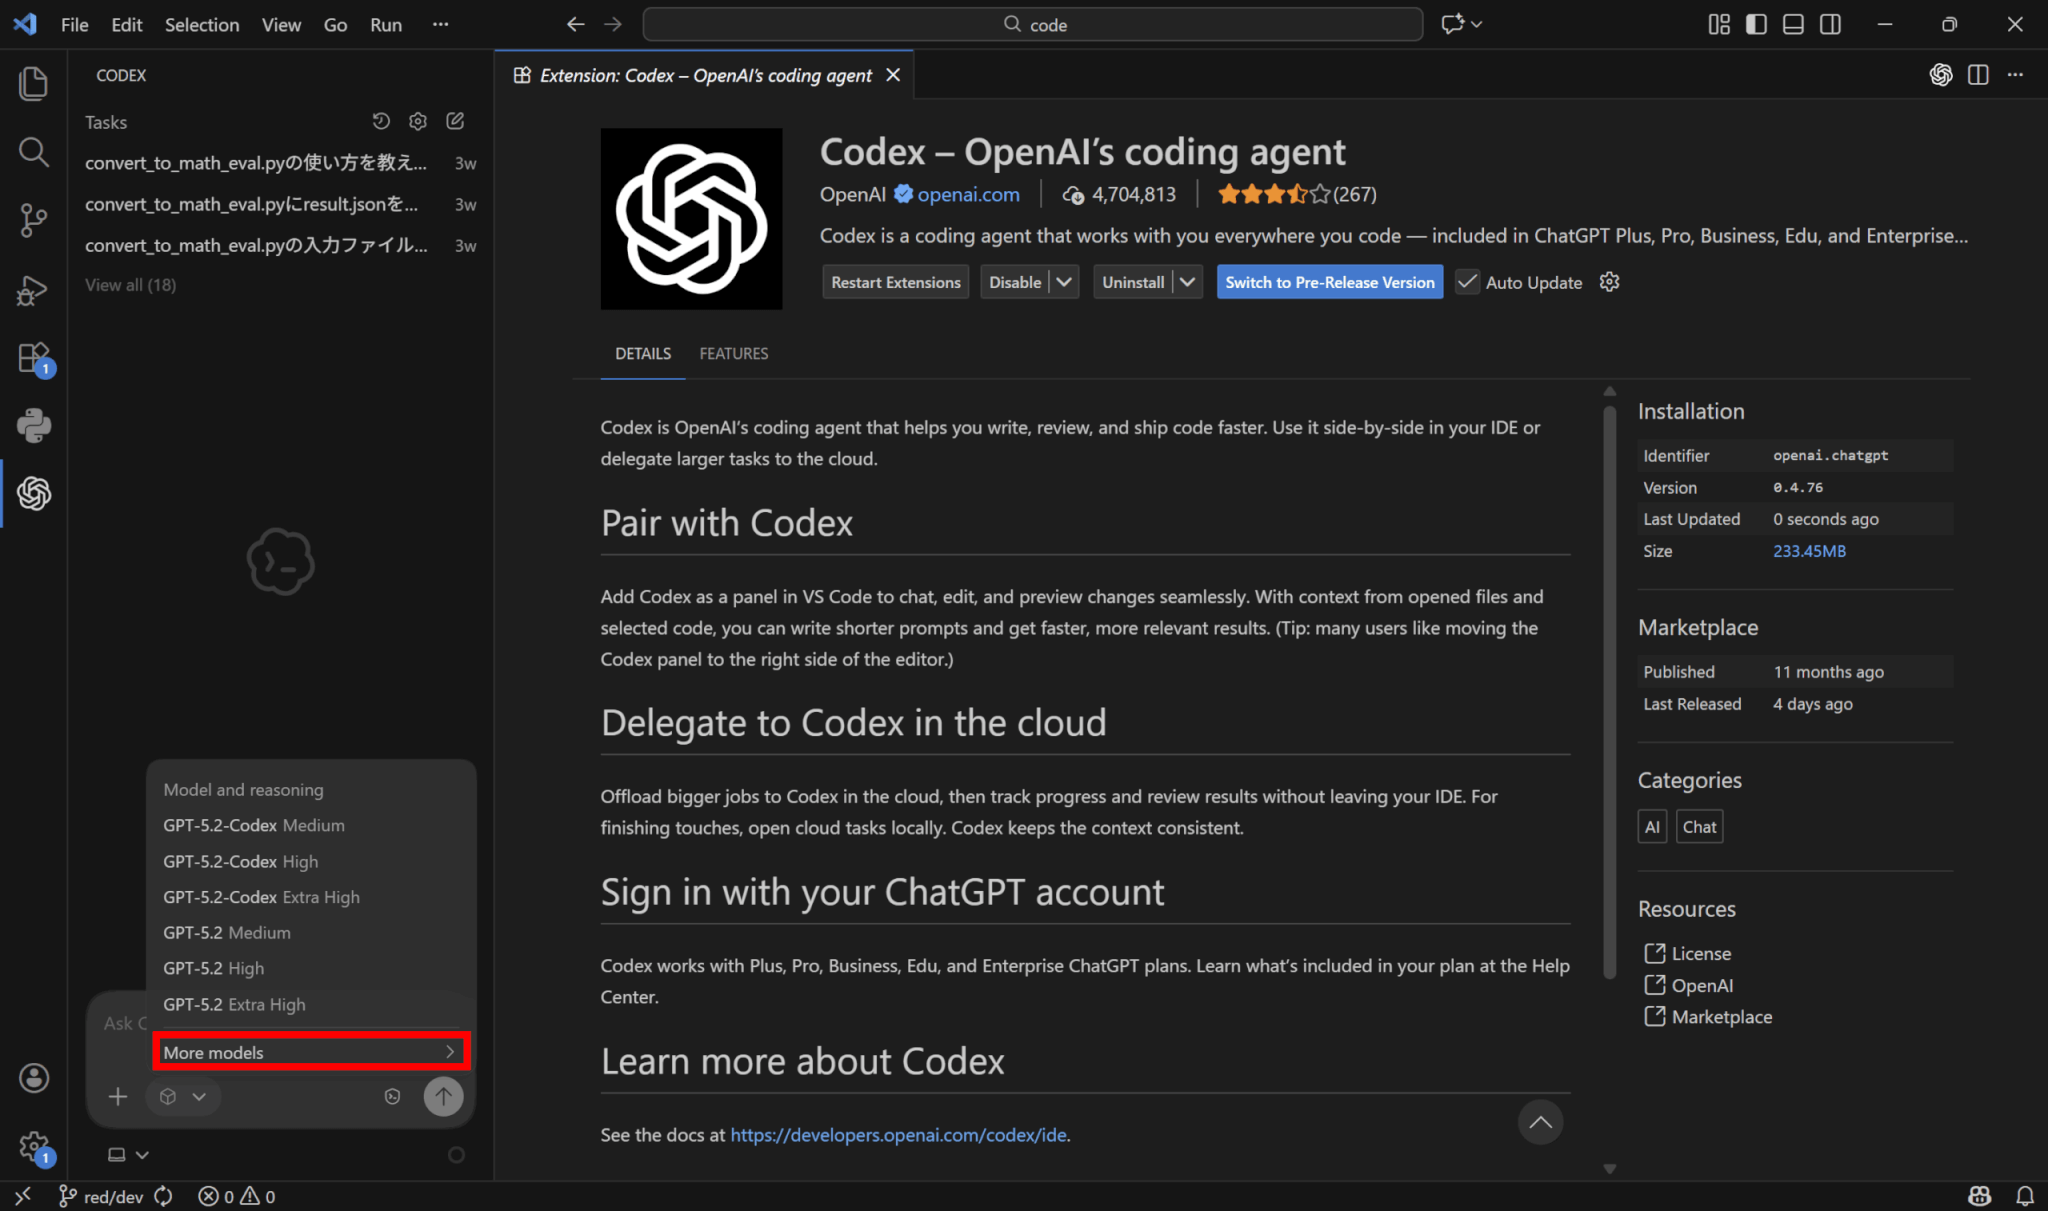
Task: Toggle the Auto Update checkbox
Action: pyautogui.click(x=1467, y=282)
